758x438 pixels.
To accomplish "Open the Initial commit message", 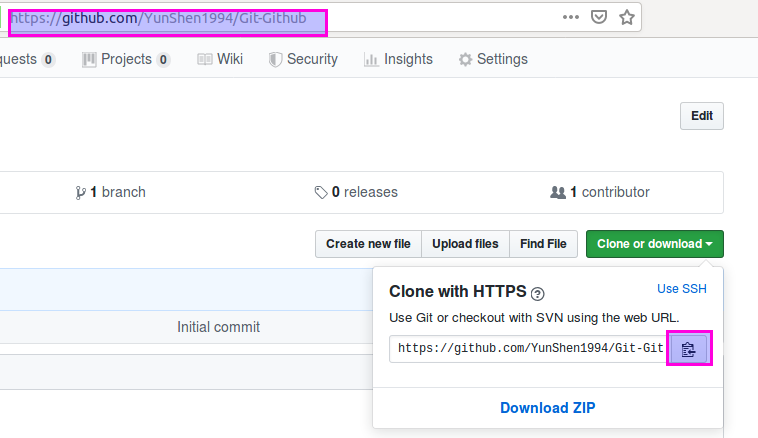I will click(219, 327).
